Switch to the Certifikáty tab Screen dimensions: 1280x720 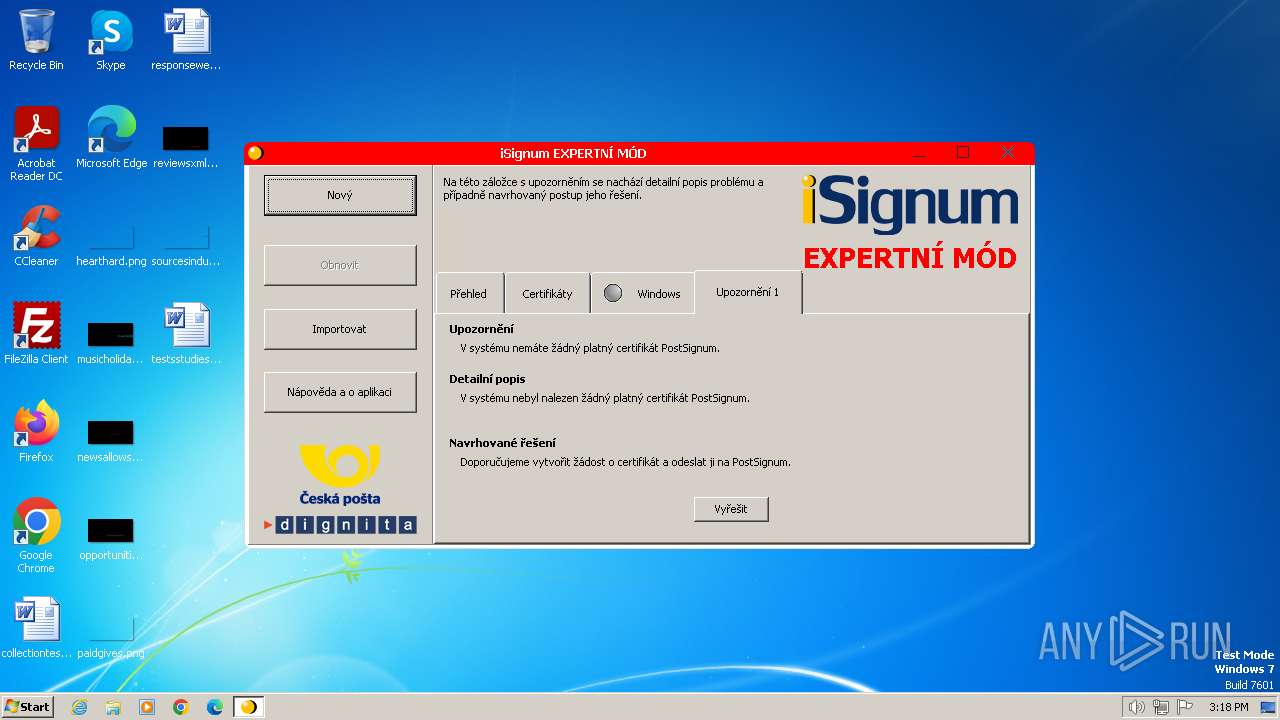click(547, 294)
